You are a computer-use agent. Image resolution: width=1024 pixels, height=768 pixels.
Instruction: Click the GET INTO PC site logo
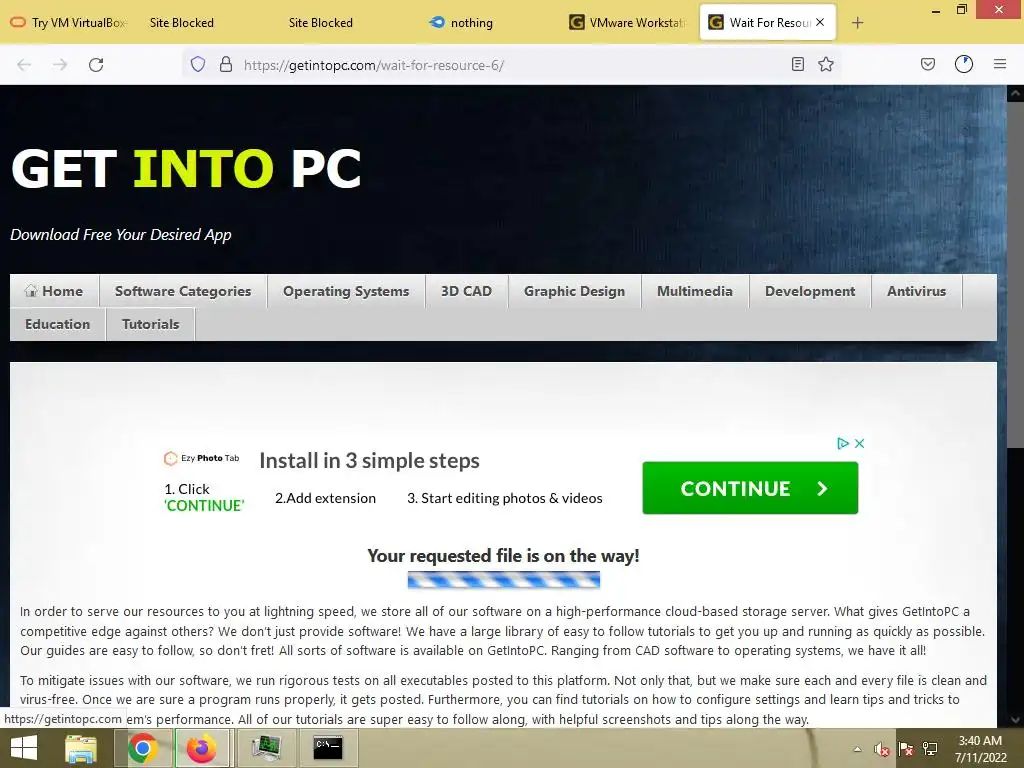coord(186,168)
